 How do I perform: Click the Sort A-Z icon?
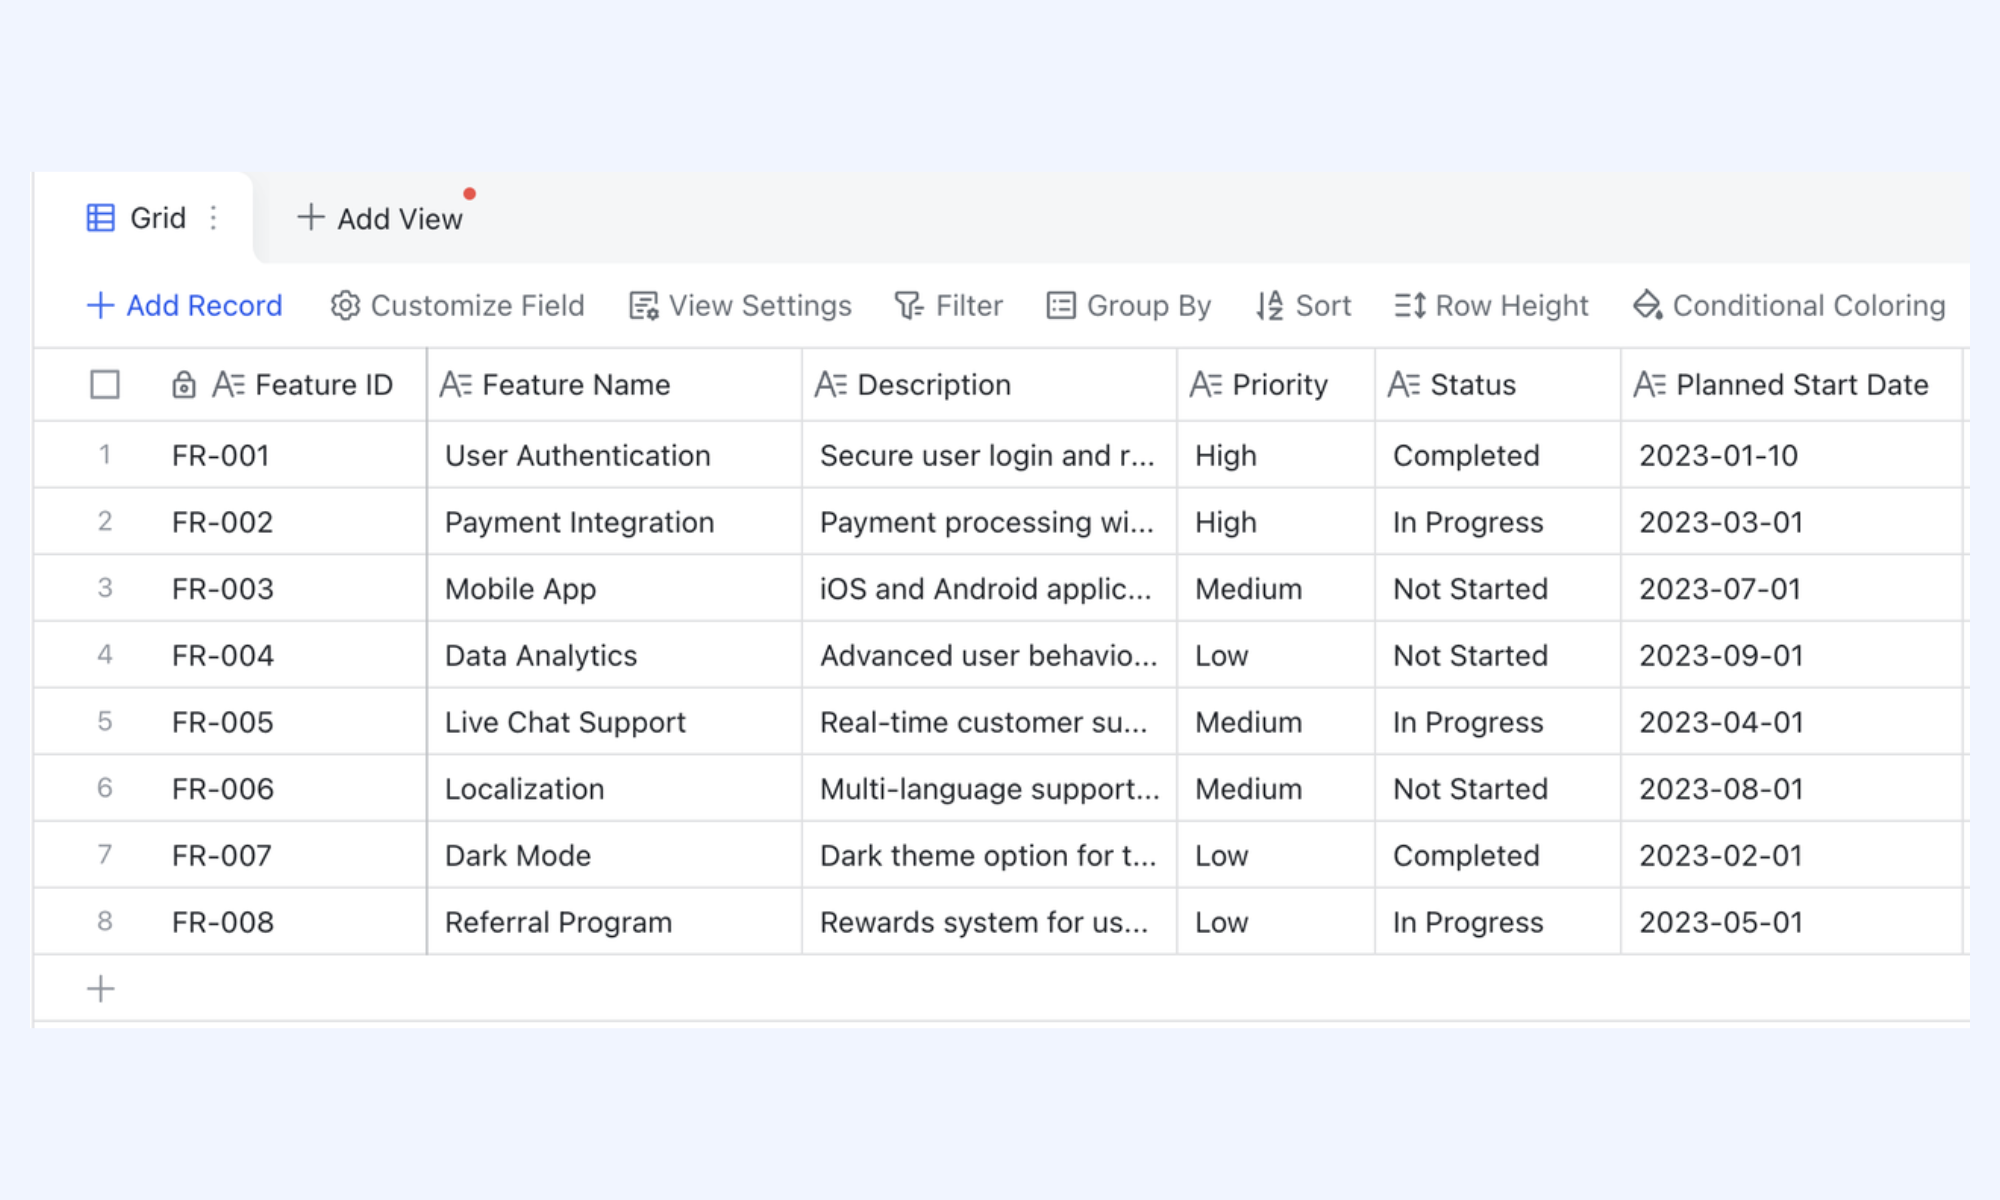(x=1269, y=305)
